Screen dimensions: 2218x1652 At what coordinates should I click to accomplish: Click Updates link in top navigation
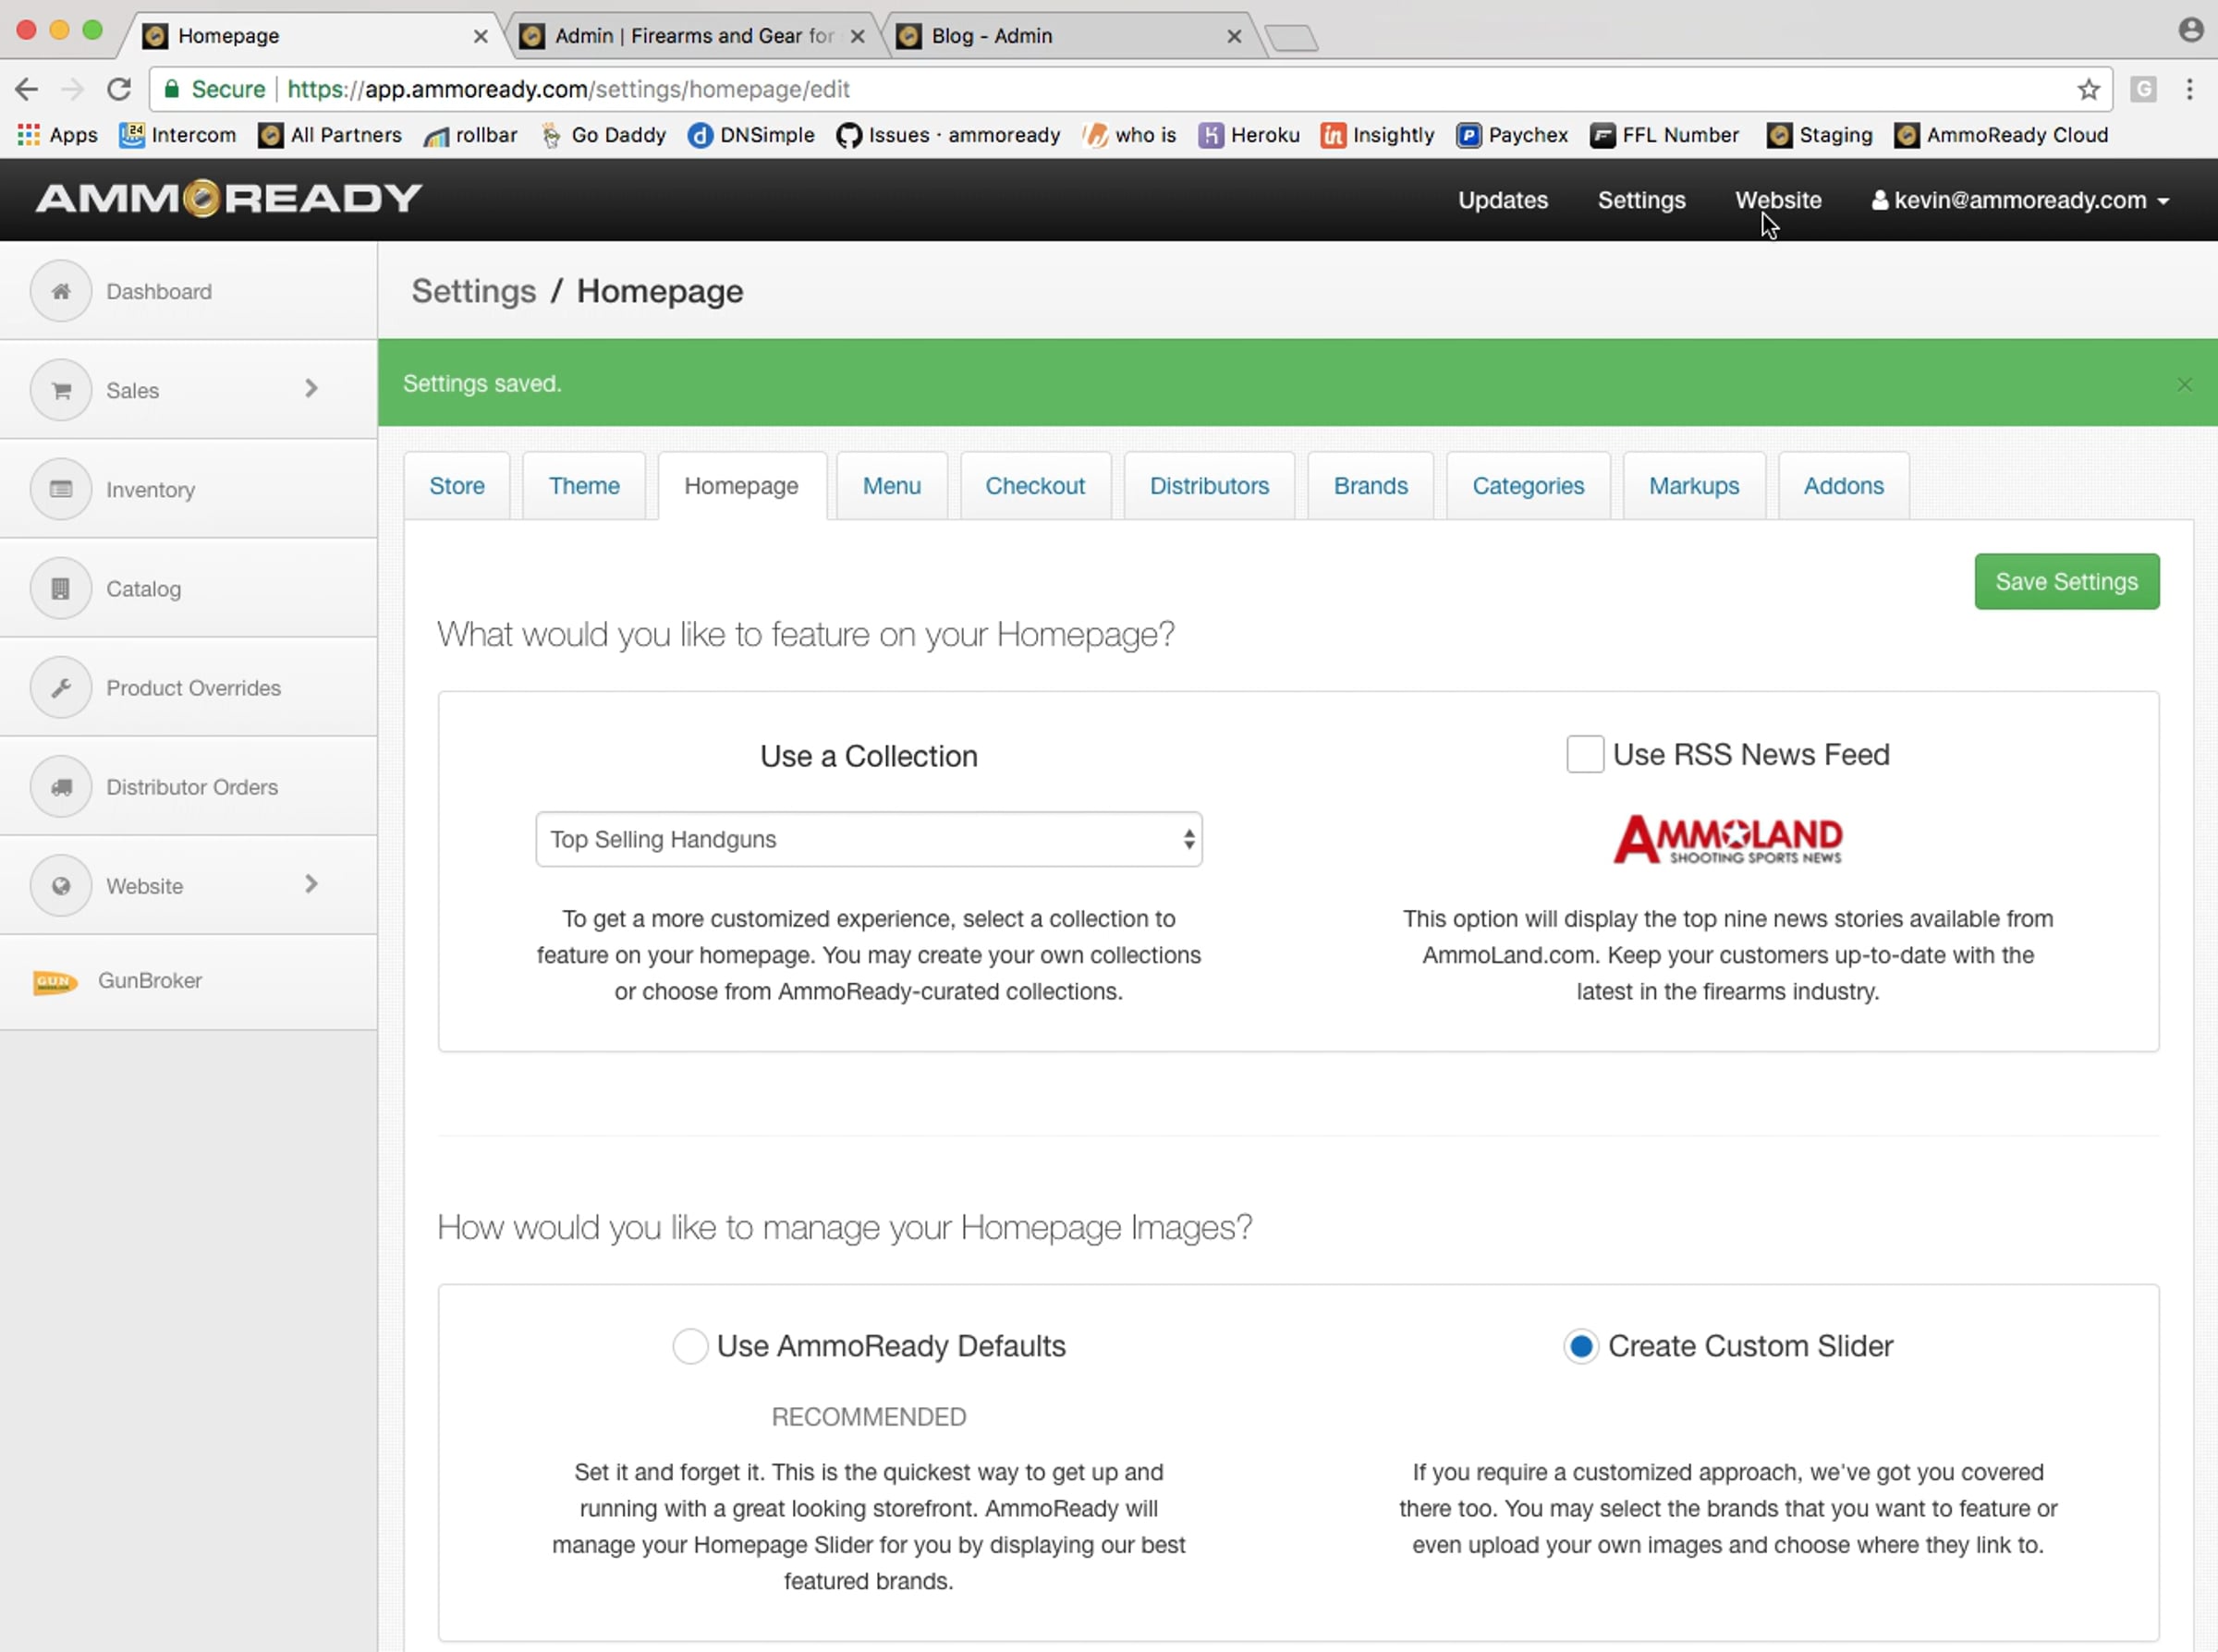[x=1502, y=200]
